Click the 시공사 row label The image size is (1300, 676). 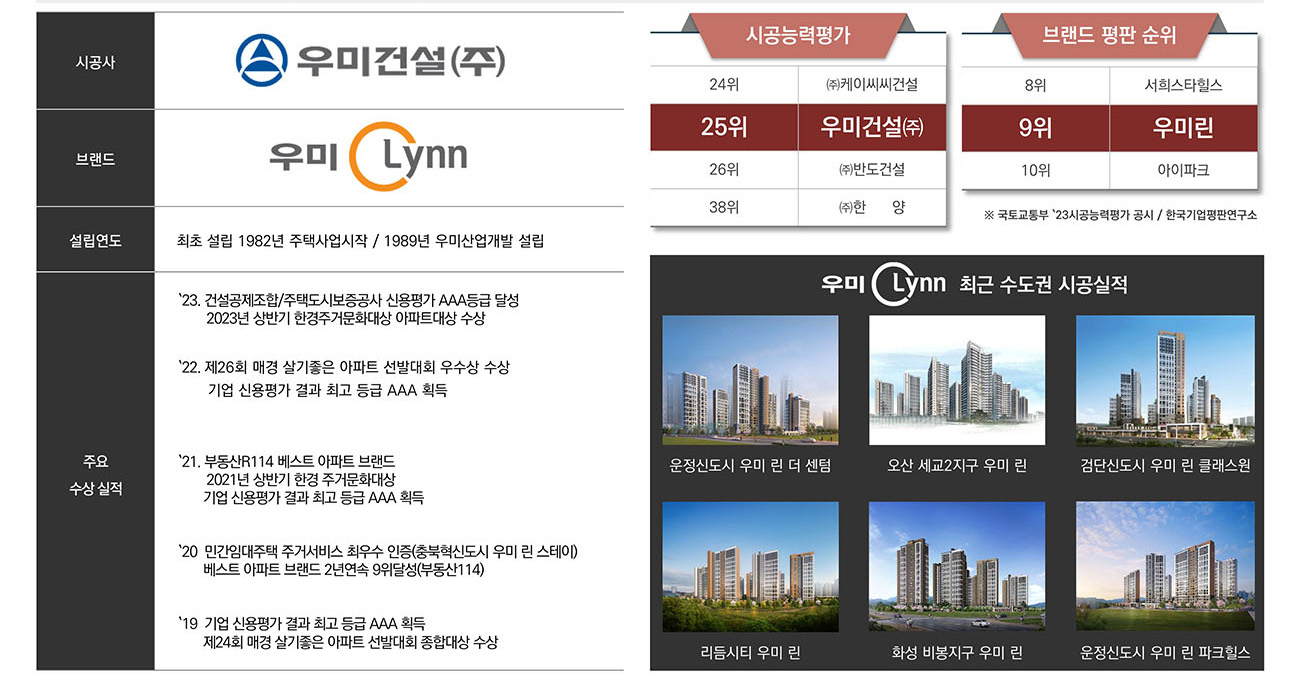tap(96, 62)
